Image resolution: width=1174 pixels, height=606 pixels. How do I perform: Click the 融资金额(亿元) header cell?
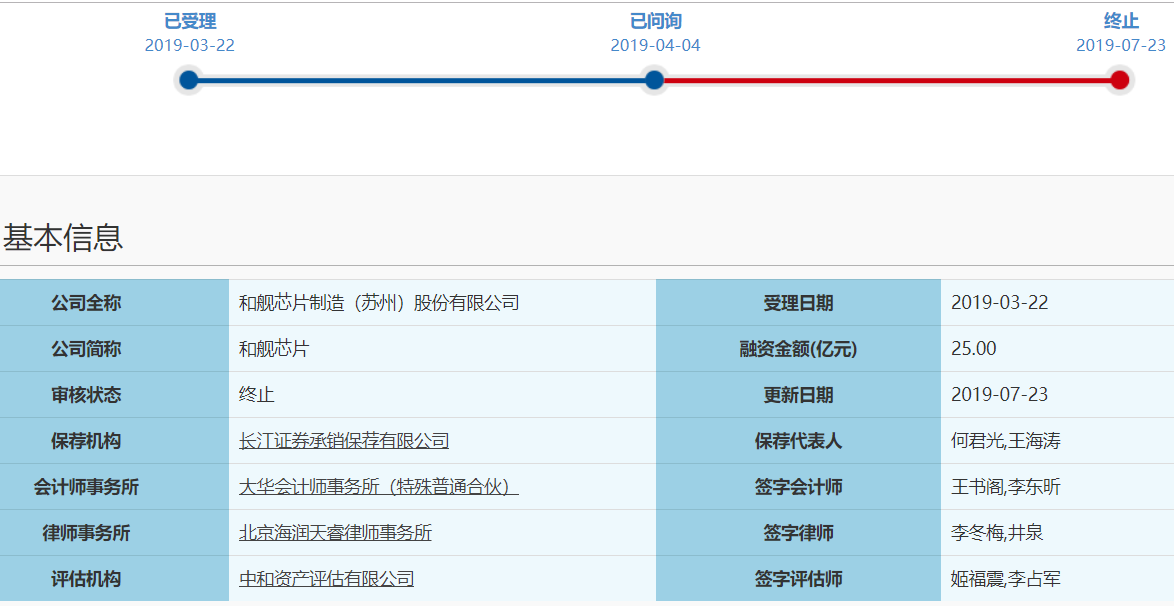pos(798,348)
